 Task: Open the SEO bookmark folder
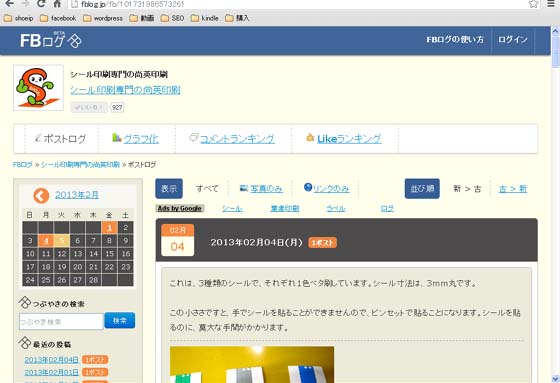(x=172, y=18)
